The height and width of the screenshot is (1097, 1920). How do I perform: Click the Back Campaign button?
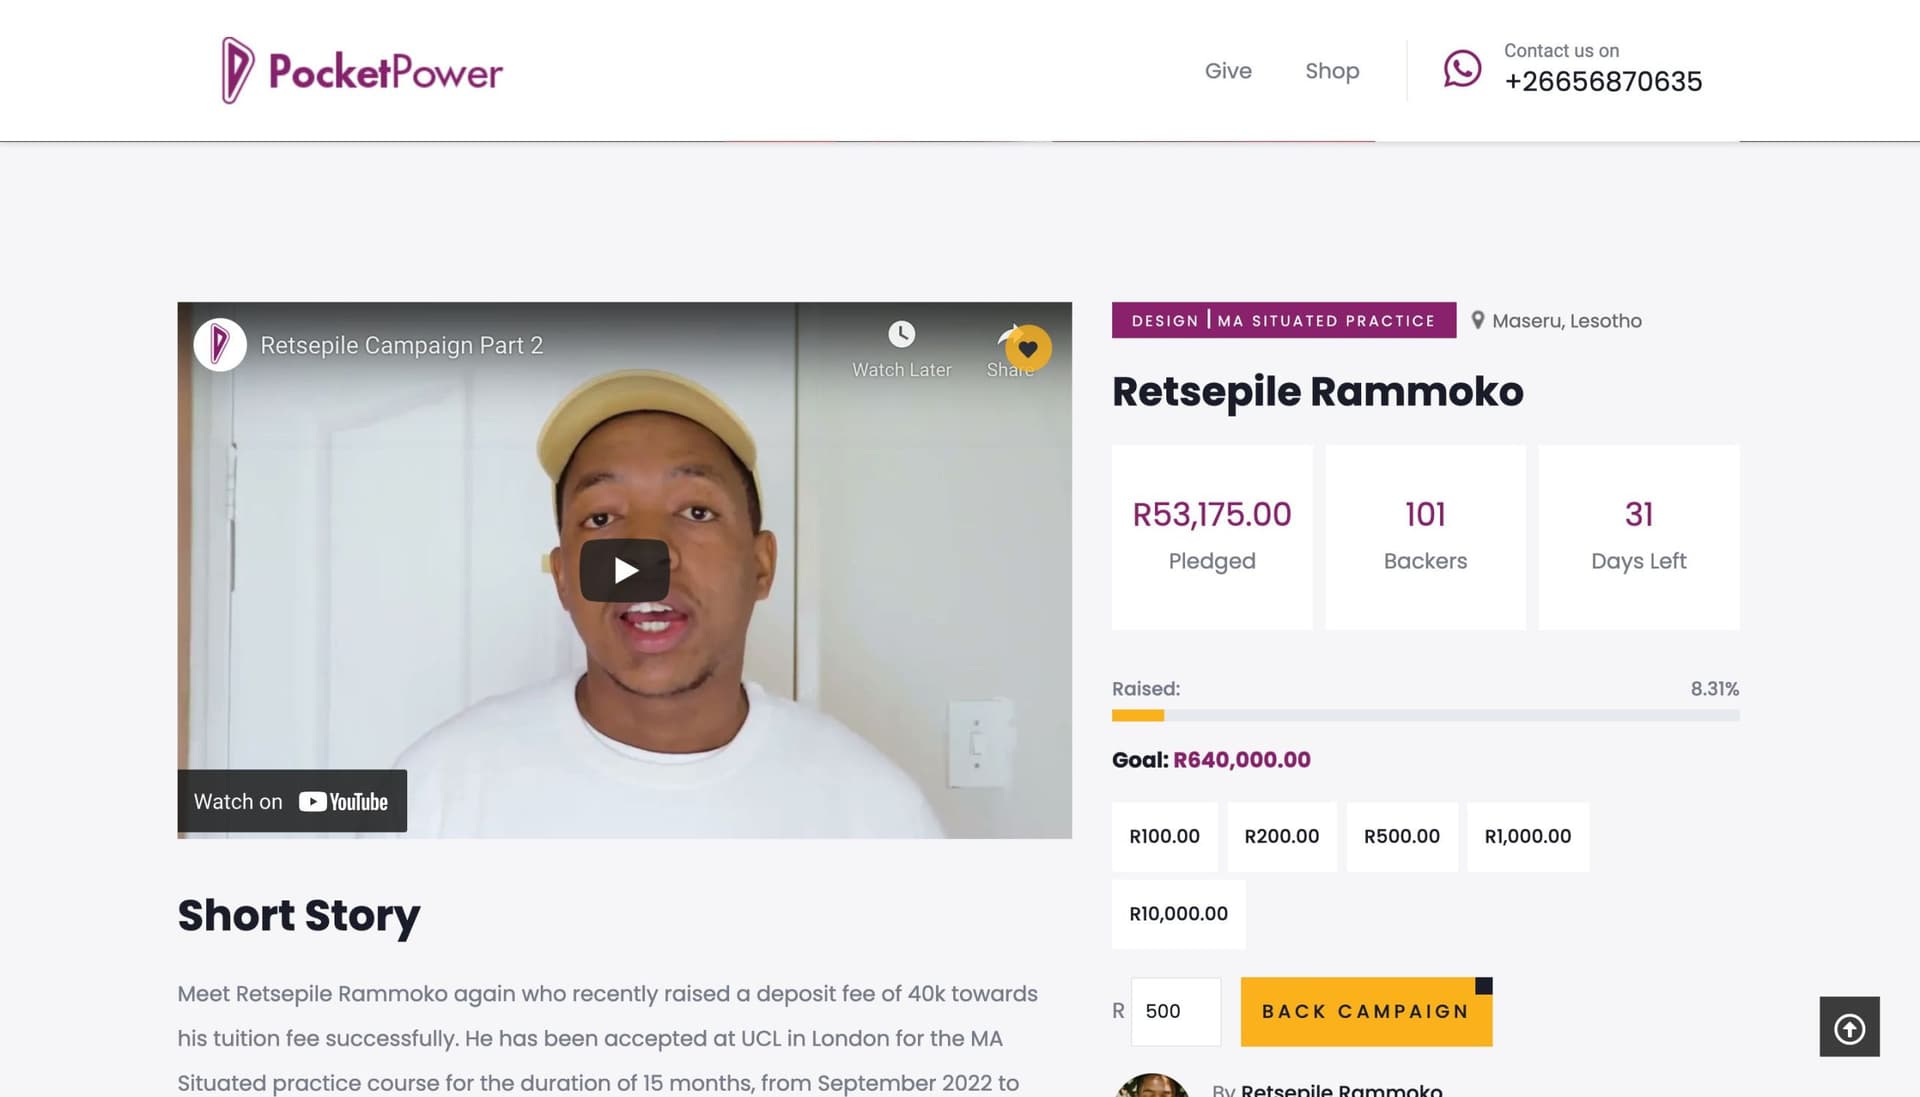(1366, 1012)
